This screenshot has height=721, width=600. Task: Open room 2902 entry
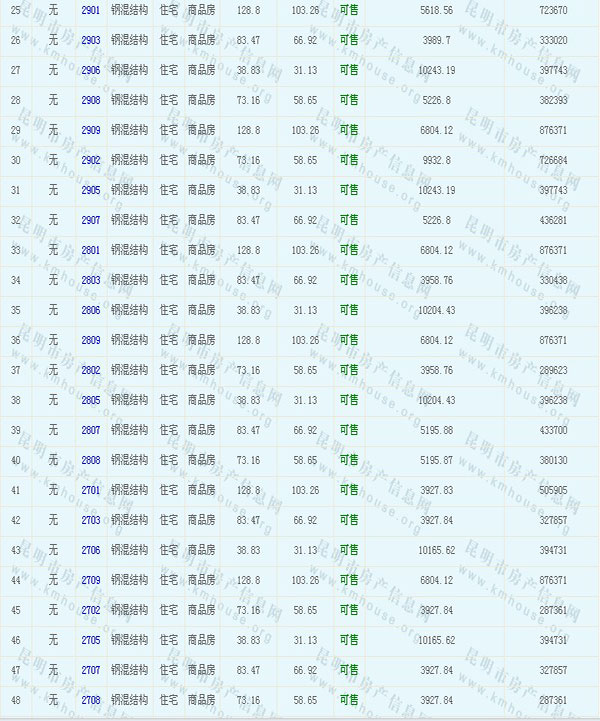click(x=91, y=160)
